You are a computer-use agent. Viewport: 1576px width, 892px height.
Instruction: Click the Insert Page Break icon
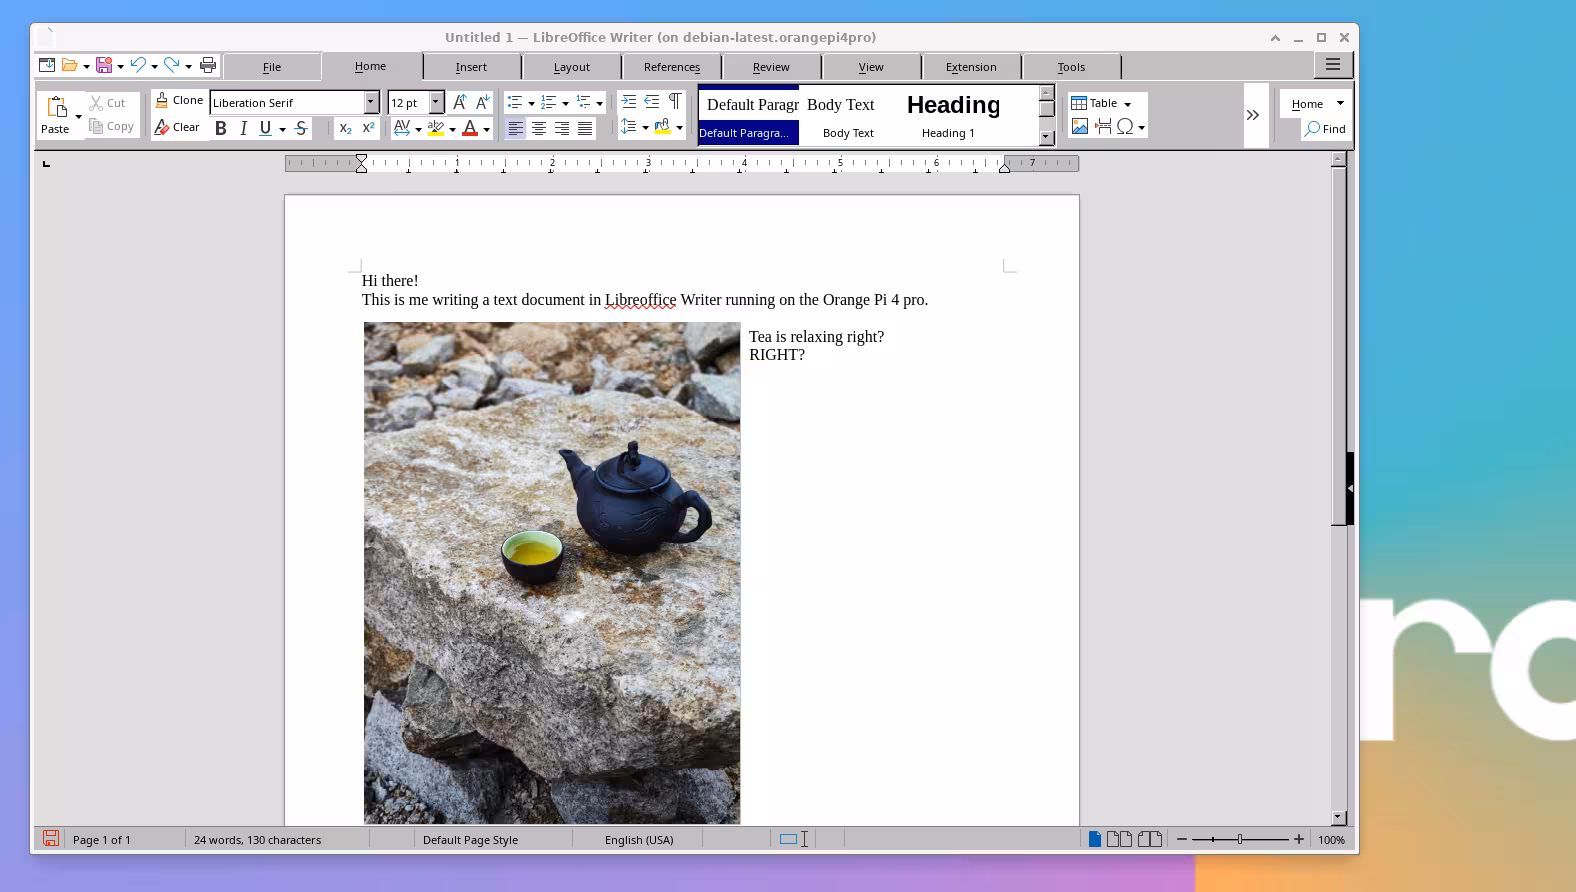tap(1103, 127)
